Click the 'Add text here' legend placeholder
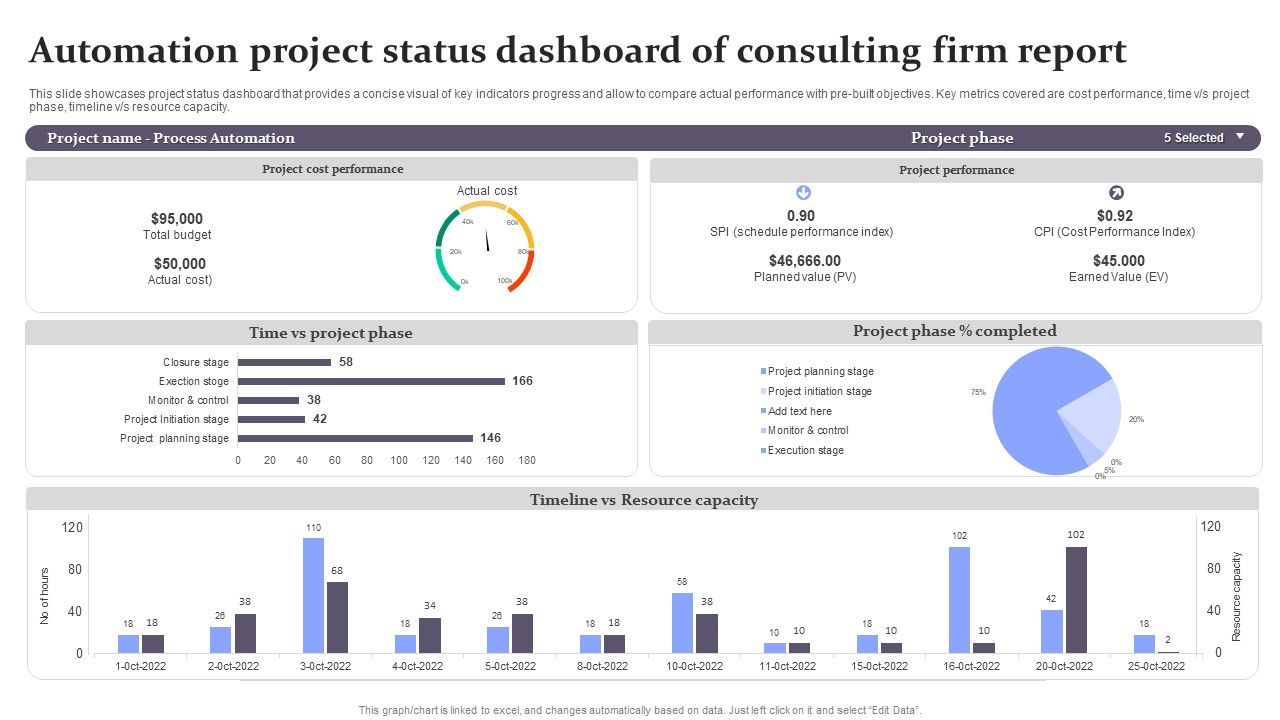Screen dimensions: 1280x720 point(798,411)
